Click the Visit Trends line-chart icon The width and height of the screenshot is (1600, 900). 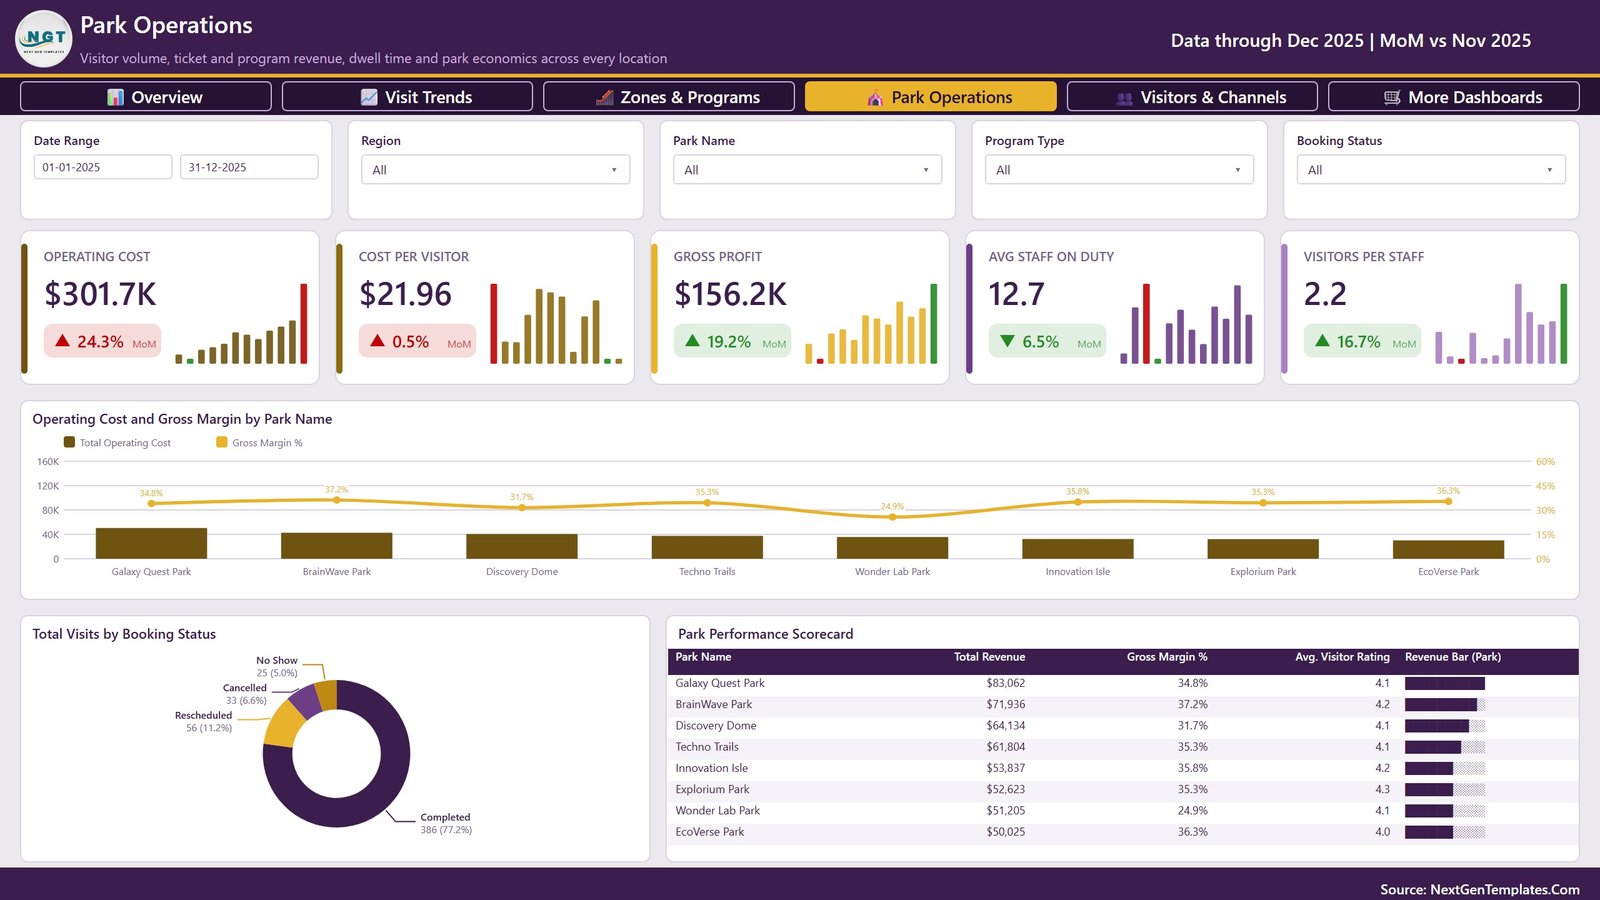(x=369, y=97)
